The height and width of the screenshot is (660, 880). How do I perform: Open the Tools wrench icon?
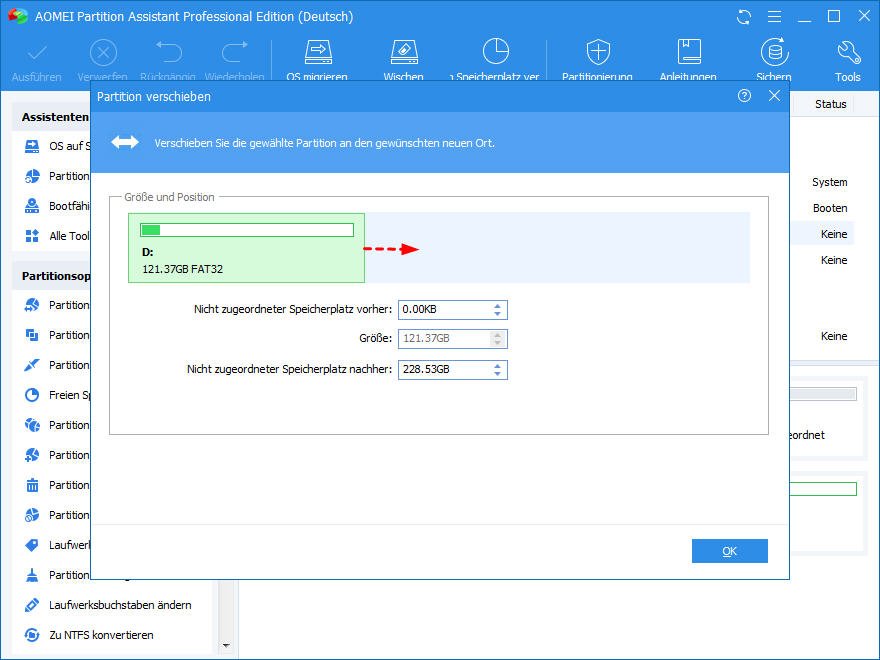848,52
